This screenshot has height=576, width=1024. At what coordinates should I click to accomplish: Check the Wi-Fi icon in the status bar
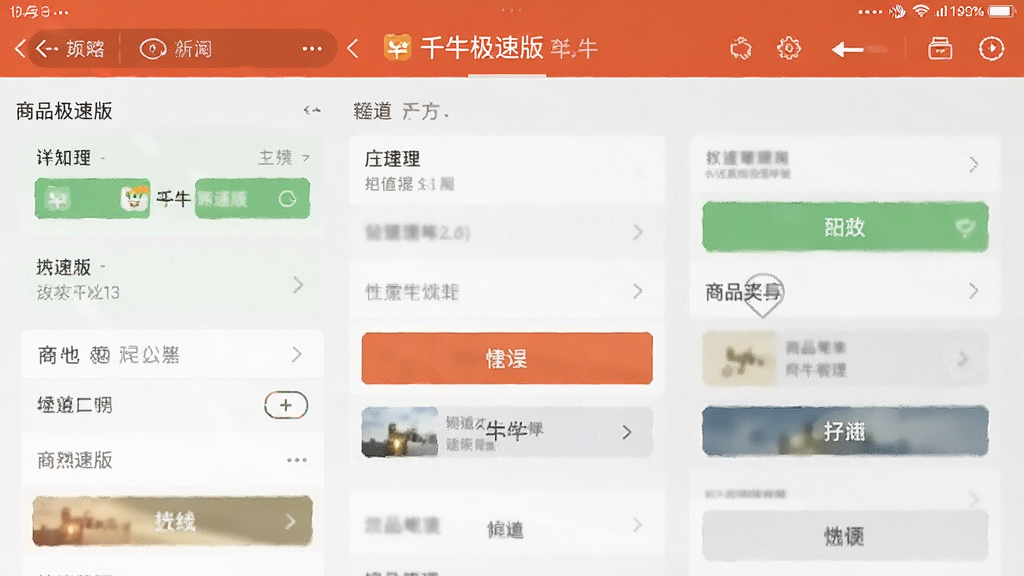(921, 11)
